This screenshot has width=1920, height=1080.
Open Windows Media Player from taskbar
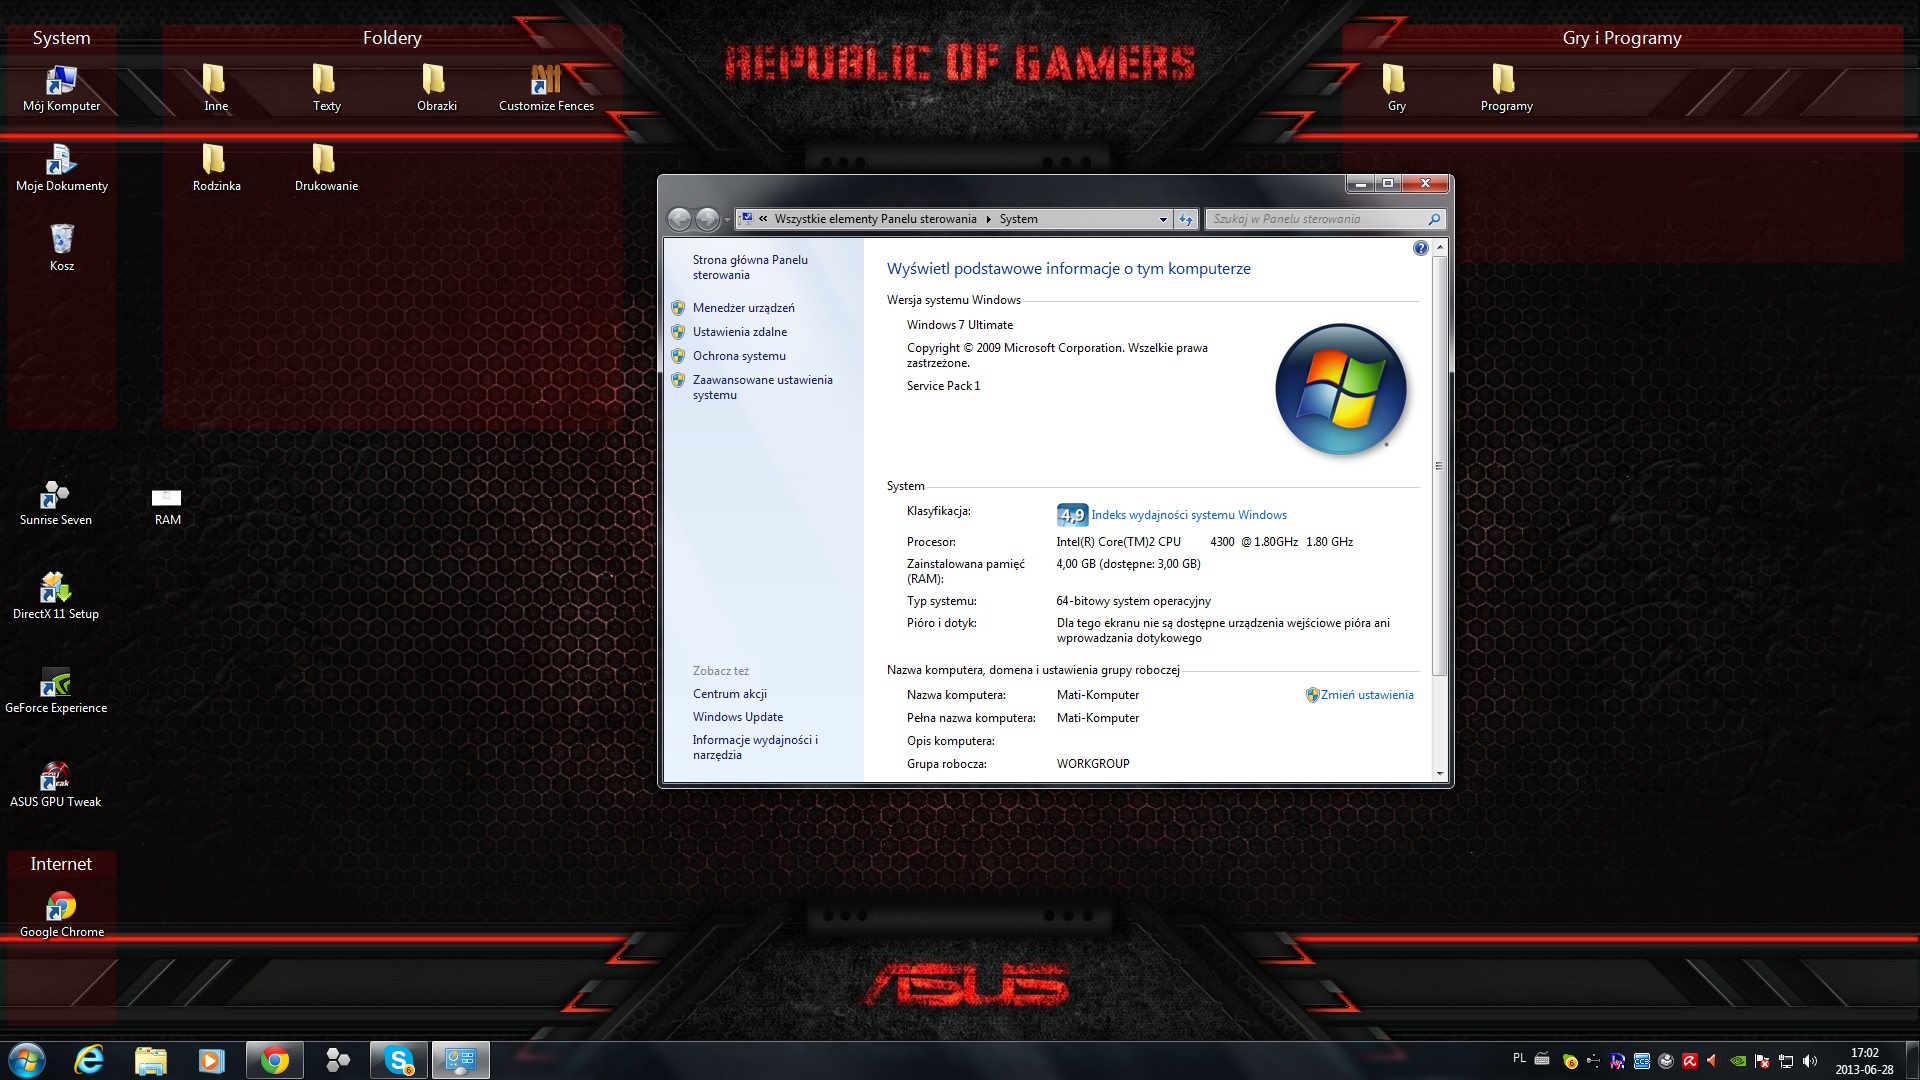click(211, 1060)
